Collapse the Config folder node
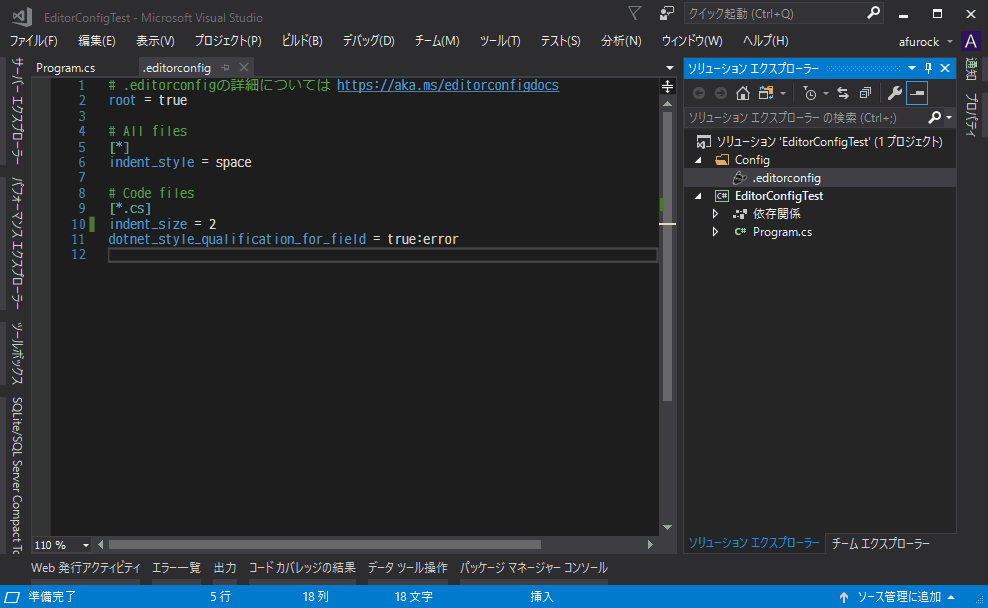The width and height of the screenshot is (988, 608). (698, 160)
